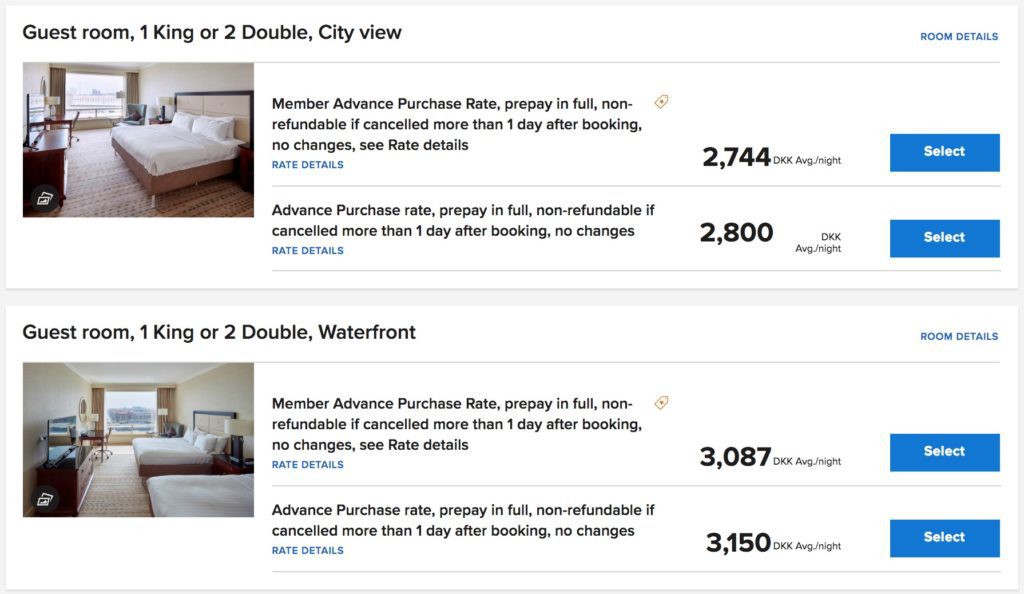
Task: Select the 3,150 DKK Waterfront rate
Action: pyautogui.click(x=944, y=538)
